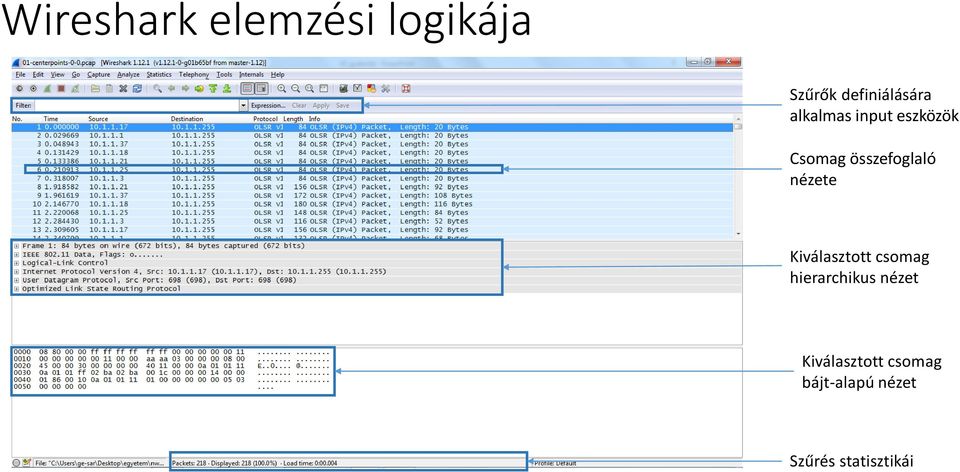Open the Help menu
Viewport: 960px width, 472px height.
pos(277,75)
